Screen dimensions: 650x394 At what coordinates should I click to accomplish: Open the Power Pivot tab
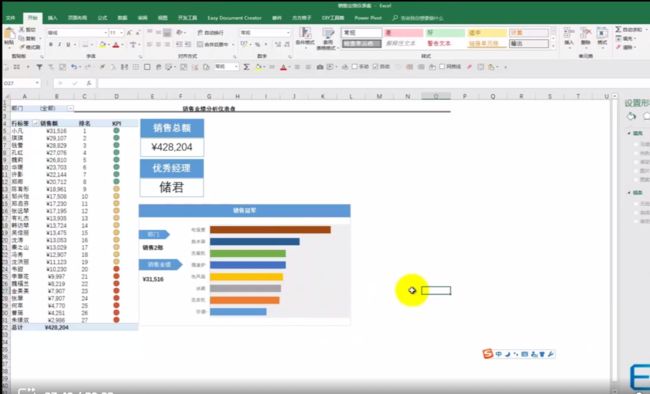pos(368,18)
